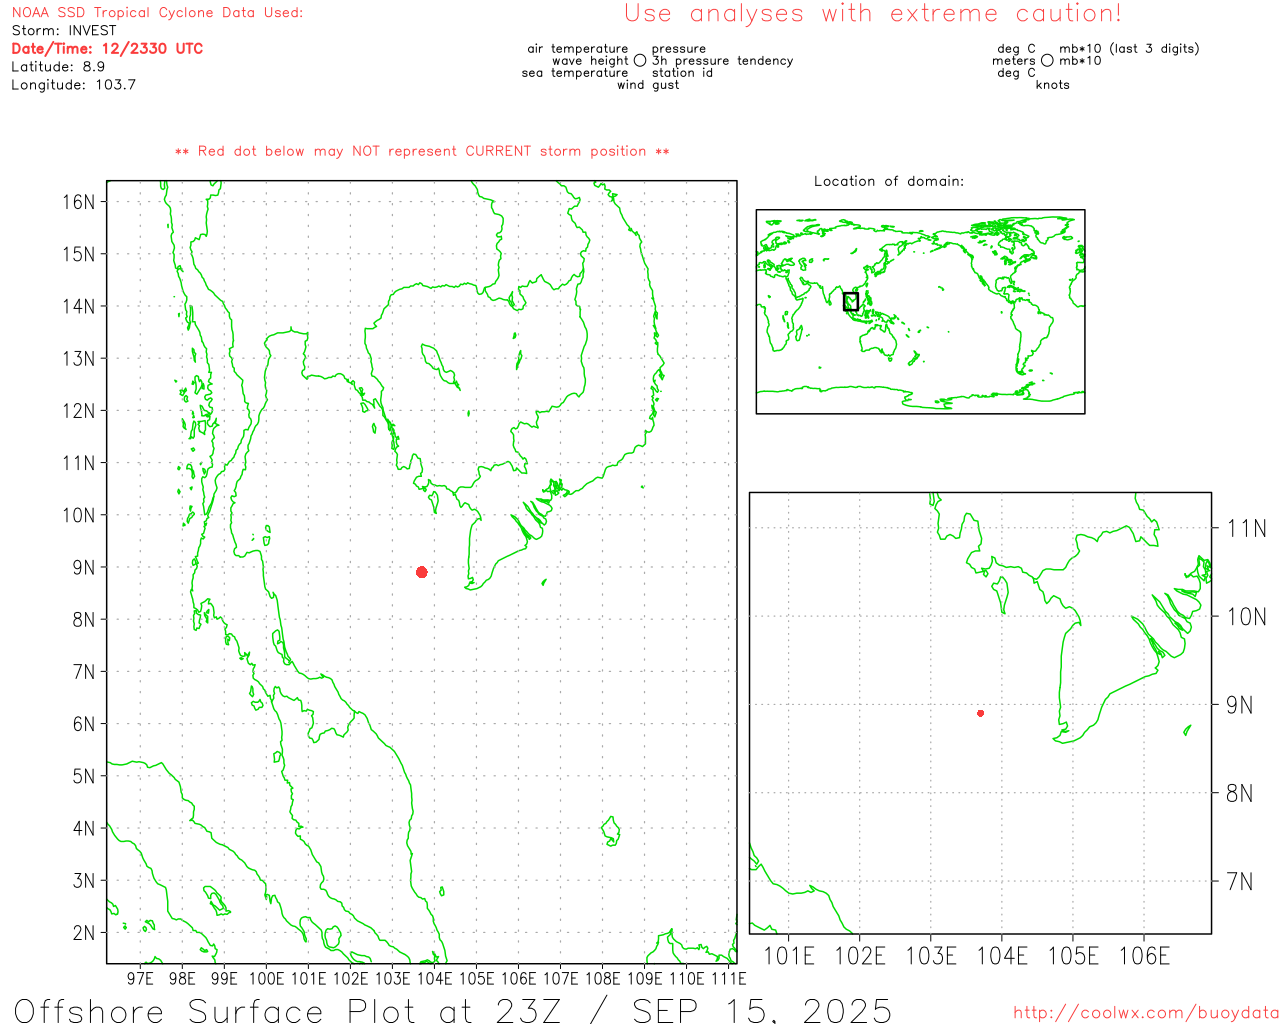Click the 'Storm: INVEST' label
The width and height of the screenshot is (1280, 1024).
pos(64,31)
